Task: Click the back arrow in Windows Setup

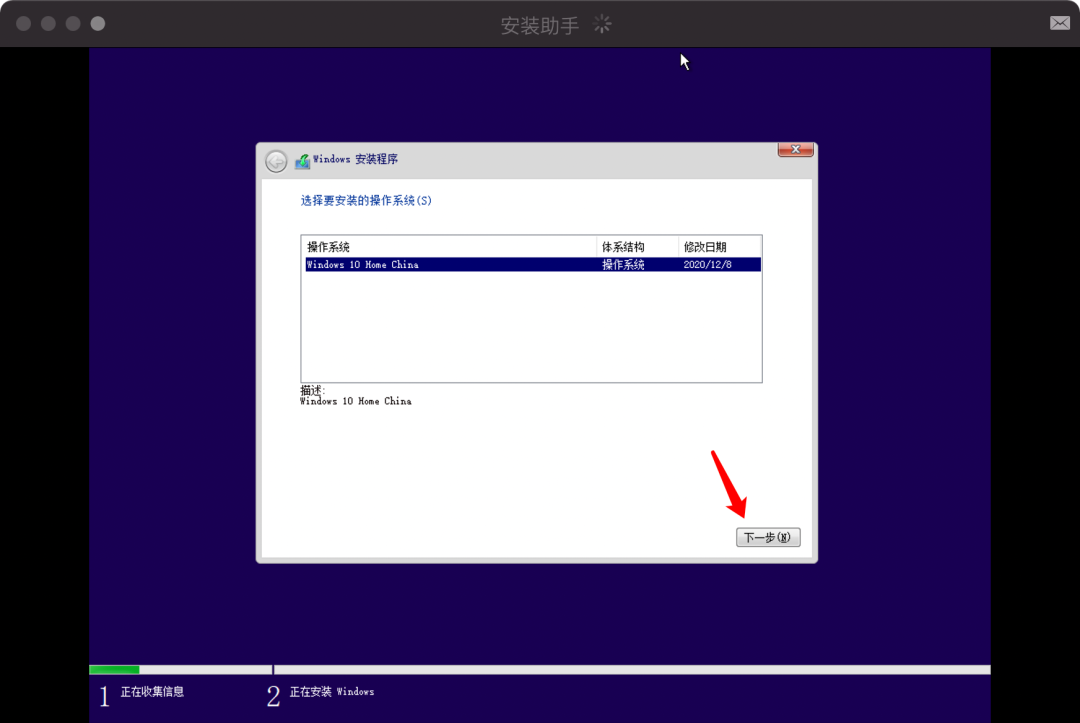Action: (276, 161)
